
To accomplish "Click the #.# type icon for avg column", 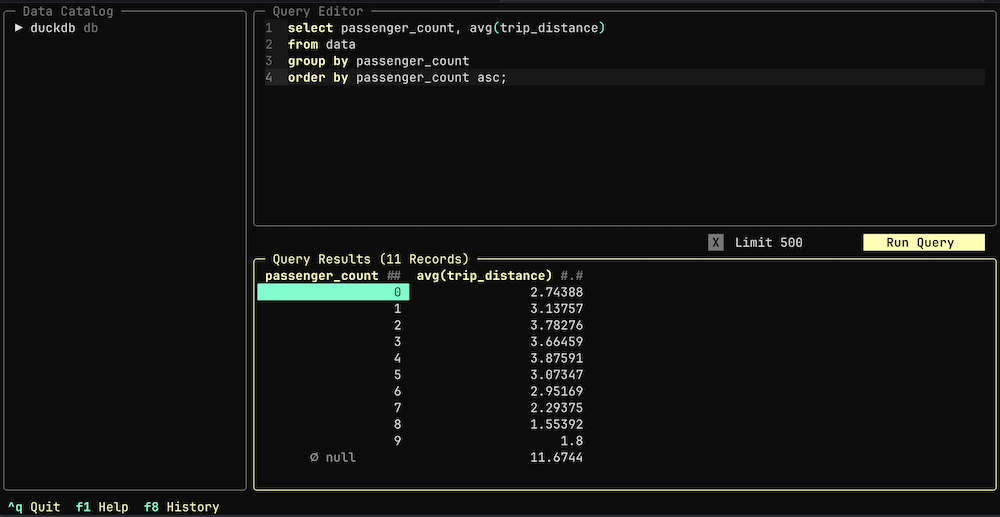I will click(572, 275).
